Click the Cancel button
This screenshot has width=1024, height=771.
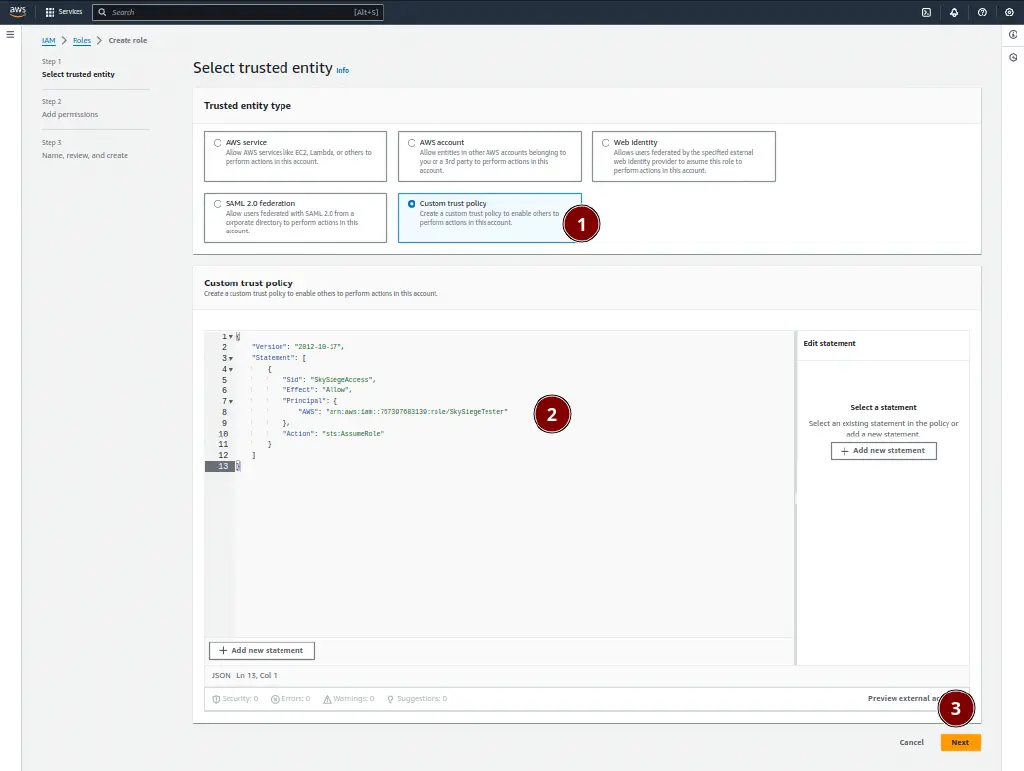[x=911, y=742]
